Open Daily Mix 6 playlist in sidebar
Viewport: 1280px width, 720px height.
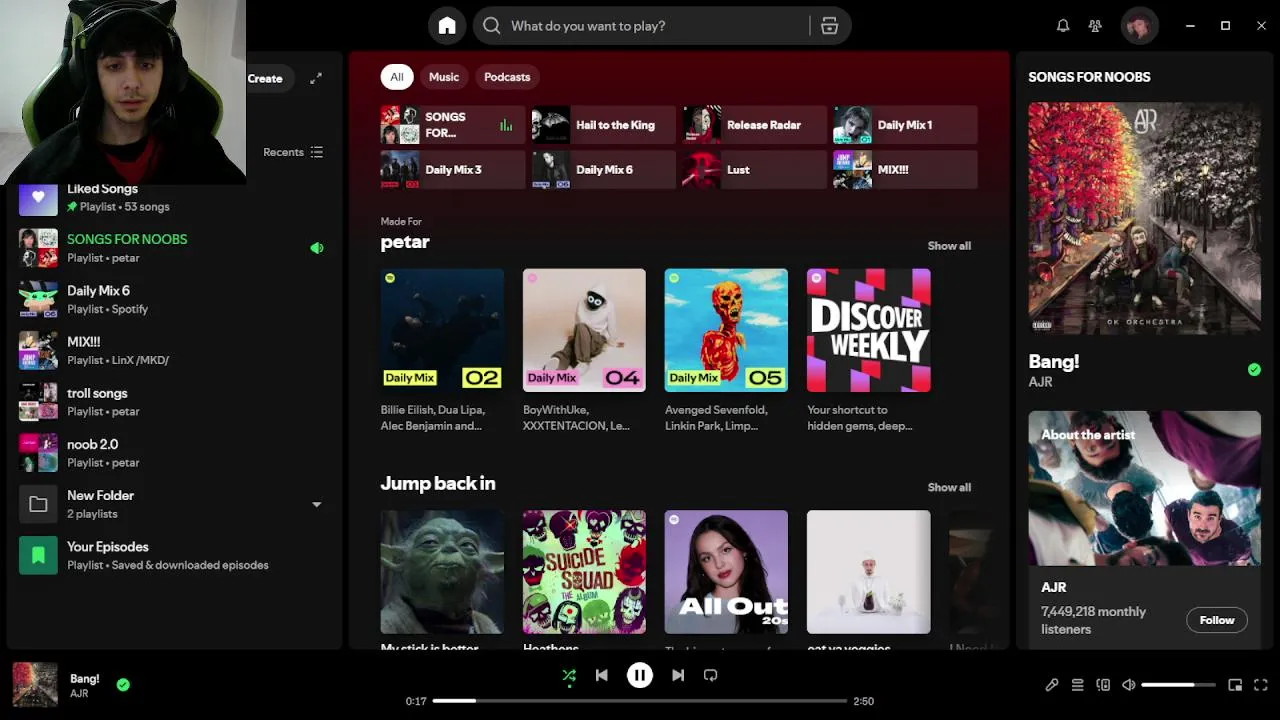coord(175,299)
